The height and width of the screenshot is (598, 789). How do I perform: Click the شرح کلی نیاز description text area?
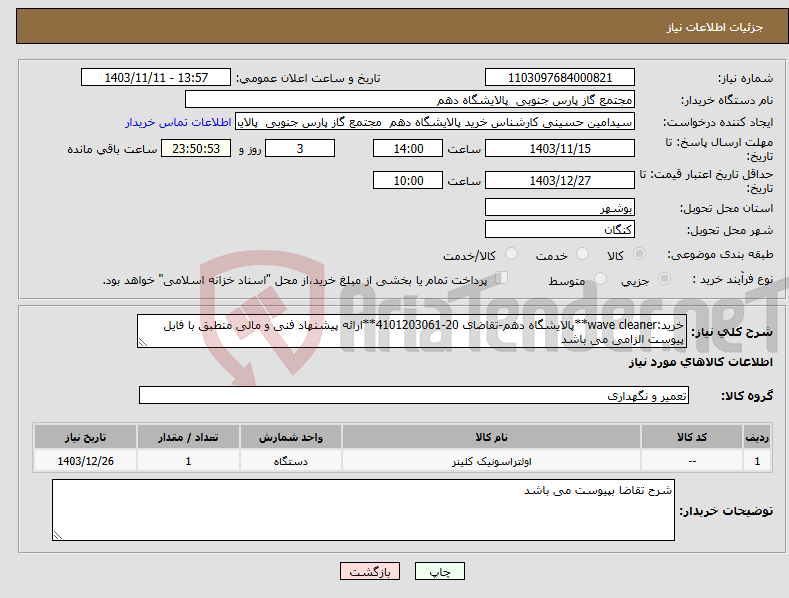pos(412,331)
